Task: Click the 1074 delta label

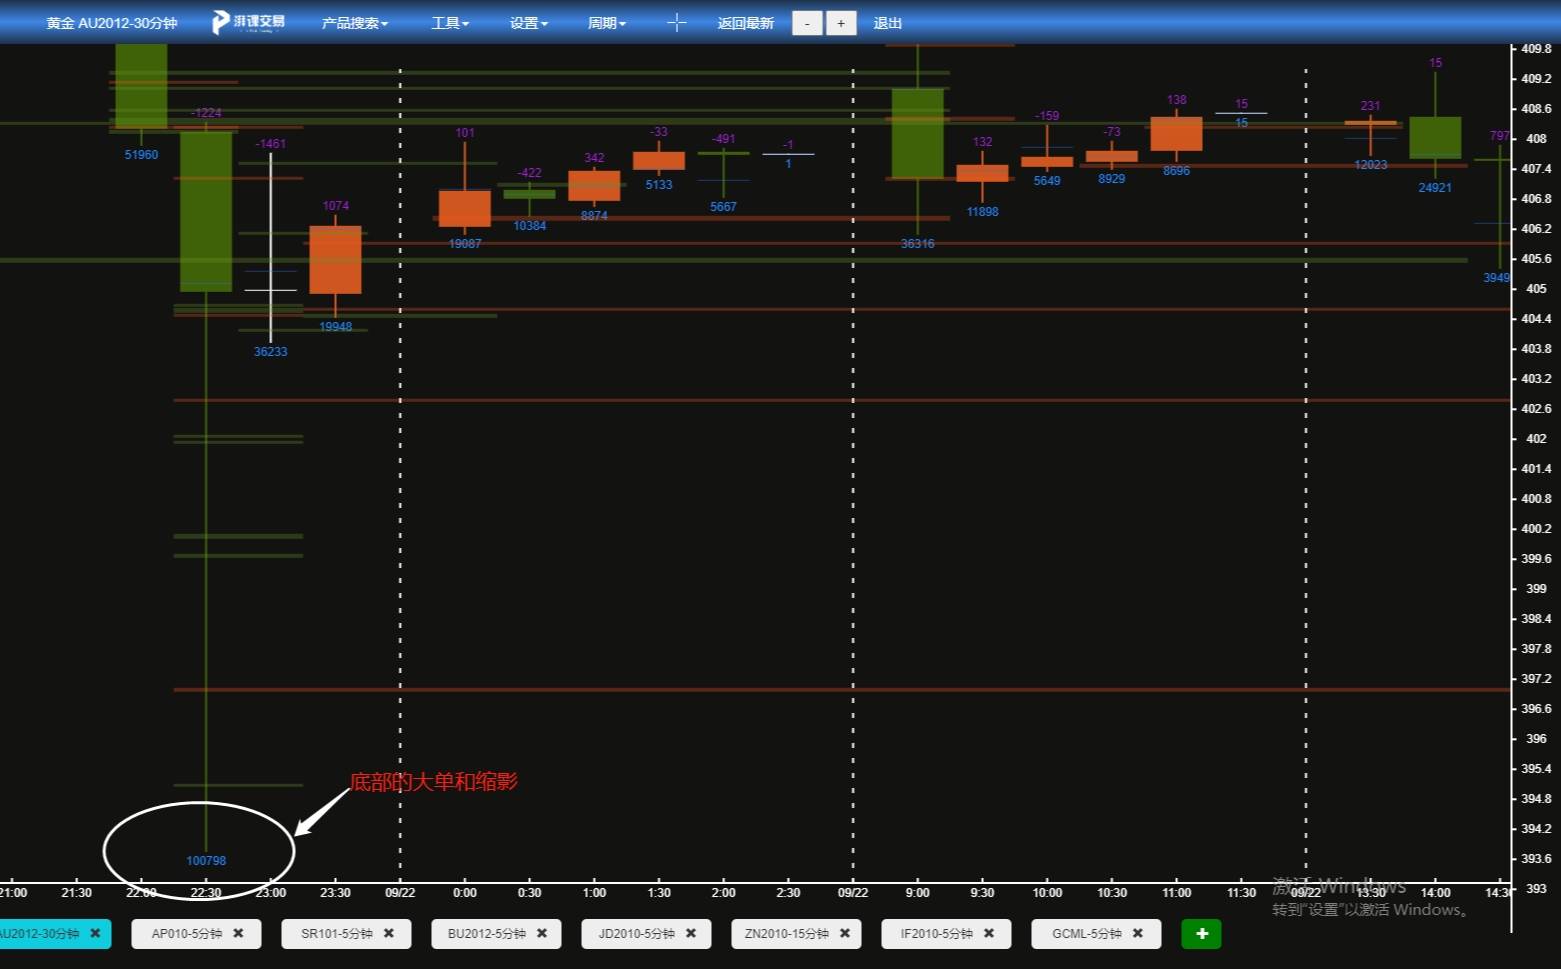Action: click(x=336, y=206)
